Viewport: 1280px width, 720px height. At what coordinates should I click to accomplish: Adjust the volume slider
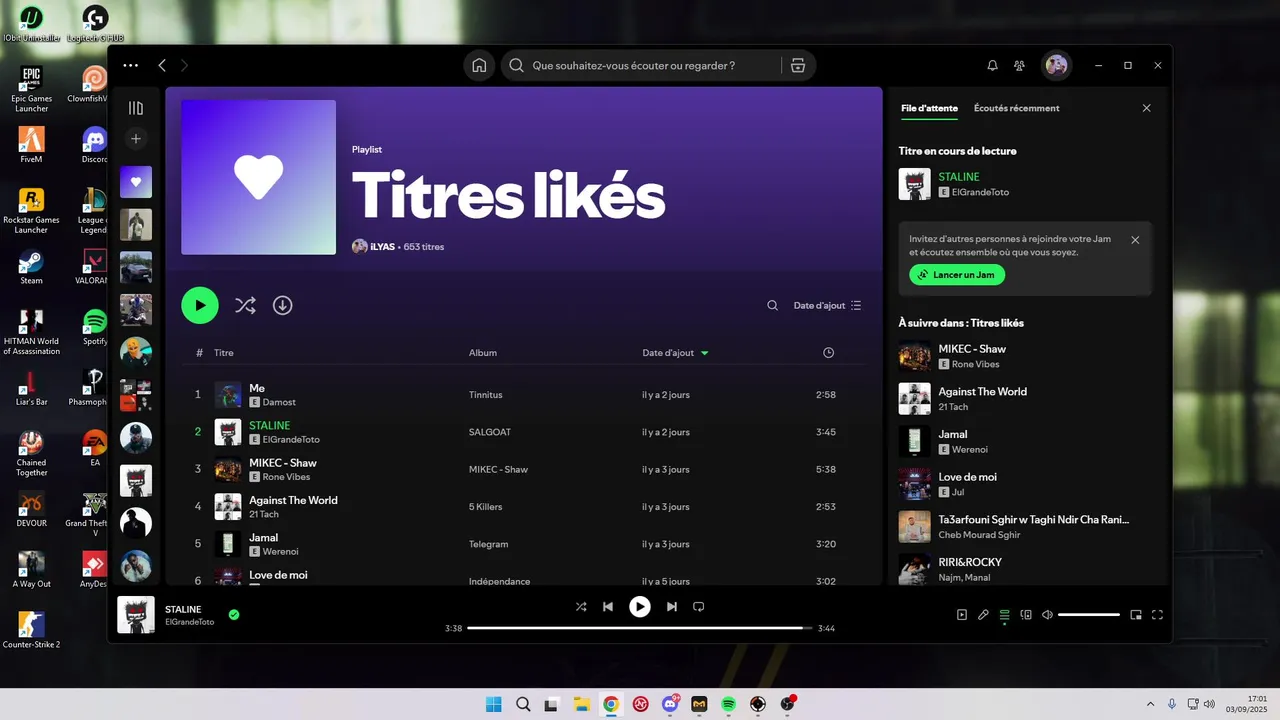pyautogui.click(x=1089, y=615)
